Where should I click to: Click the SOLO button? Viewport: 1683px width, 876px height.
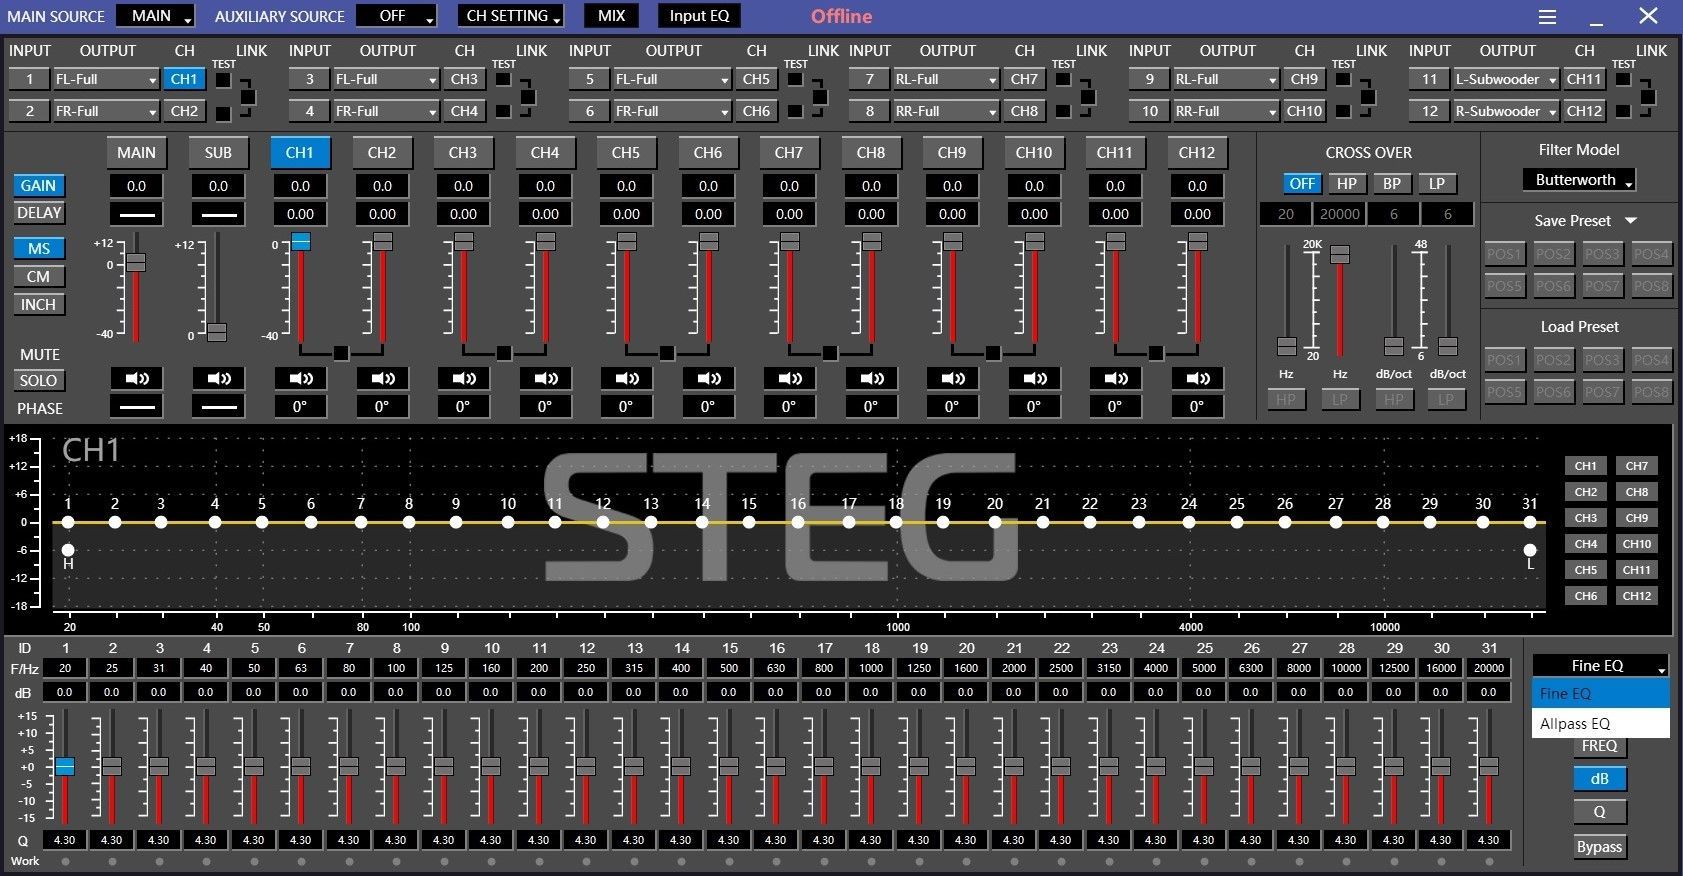point(38,381)
